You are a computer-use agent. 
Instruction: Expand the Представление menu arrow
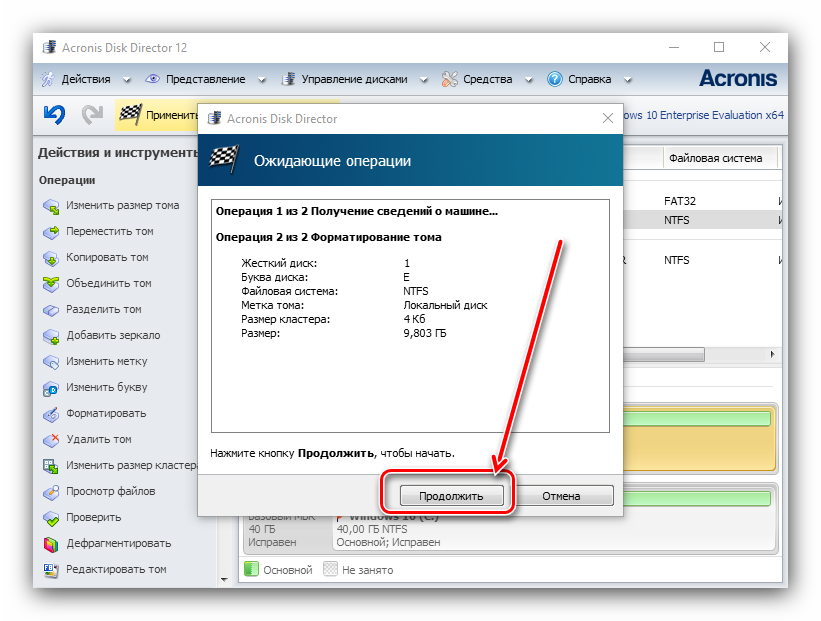point(261,80)
